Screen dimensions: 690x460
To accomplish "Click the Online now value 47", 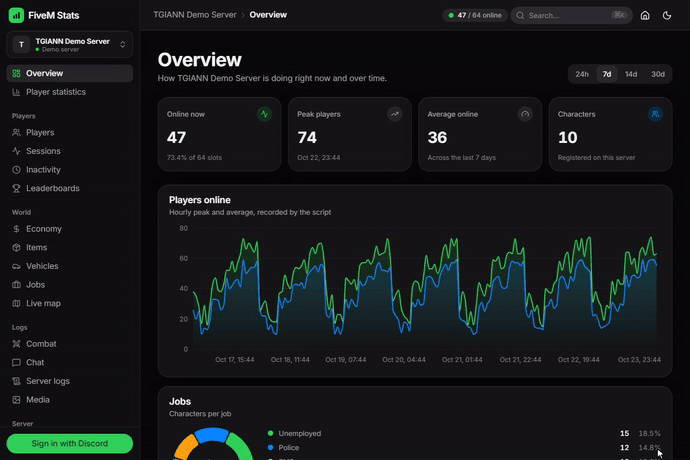I will pyautogui.click(x=176, y=138).
